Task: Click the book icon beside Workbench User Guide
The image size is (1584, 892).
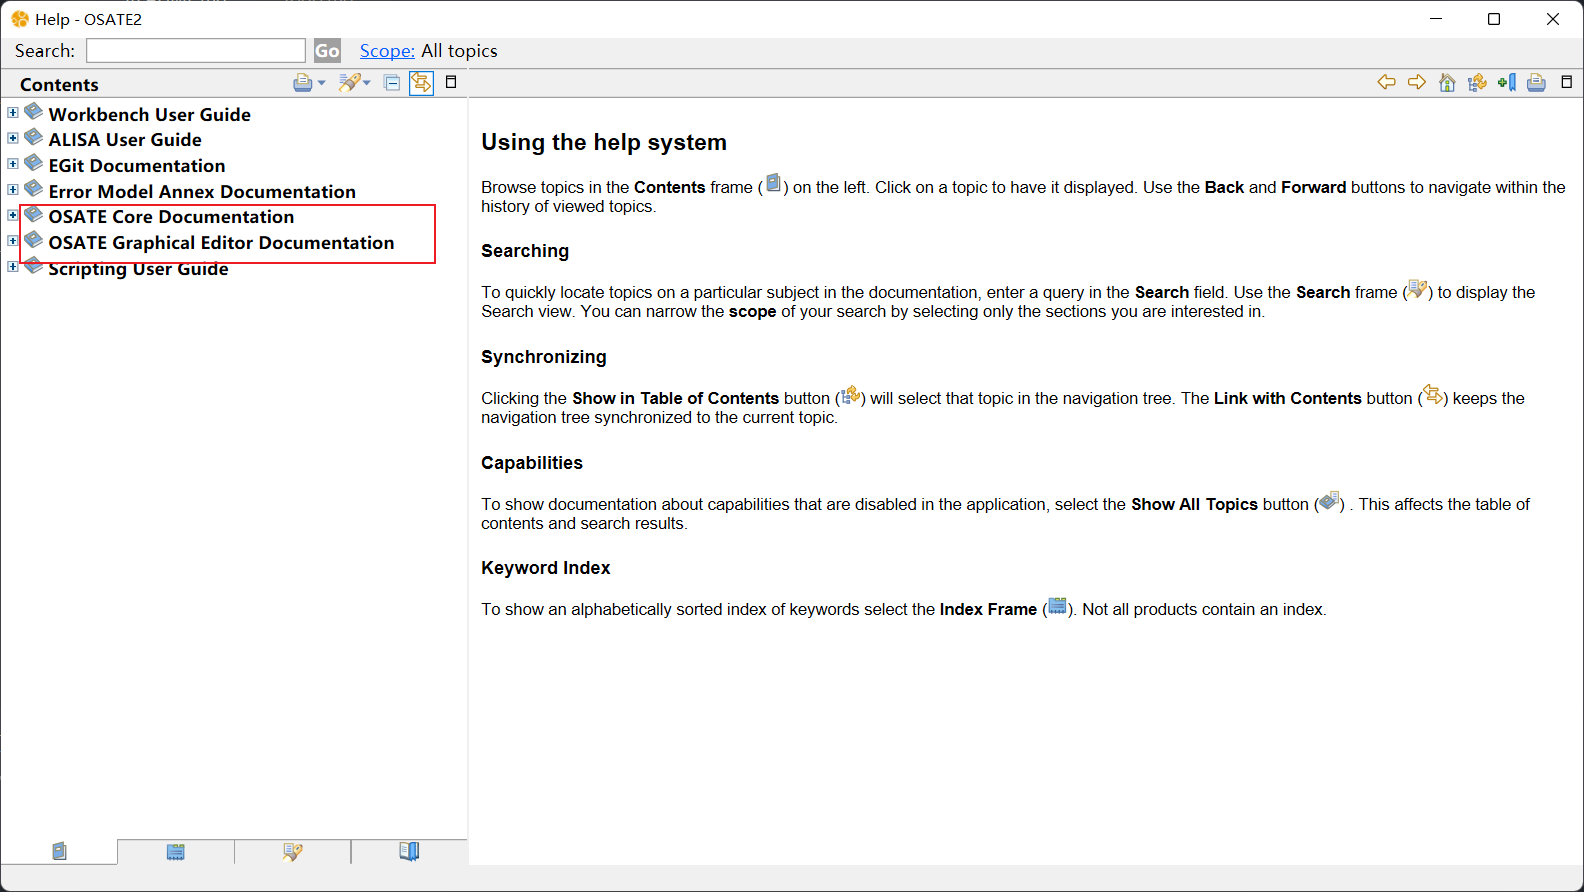Action: click(x=34, y=111)
